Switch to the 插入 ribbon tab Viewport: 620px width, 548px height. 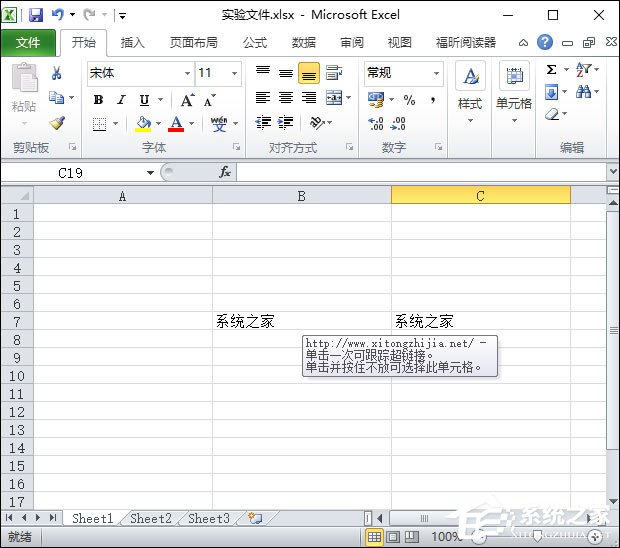(x=132, y=42)
